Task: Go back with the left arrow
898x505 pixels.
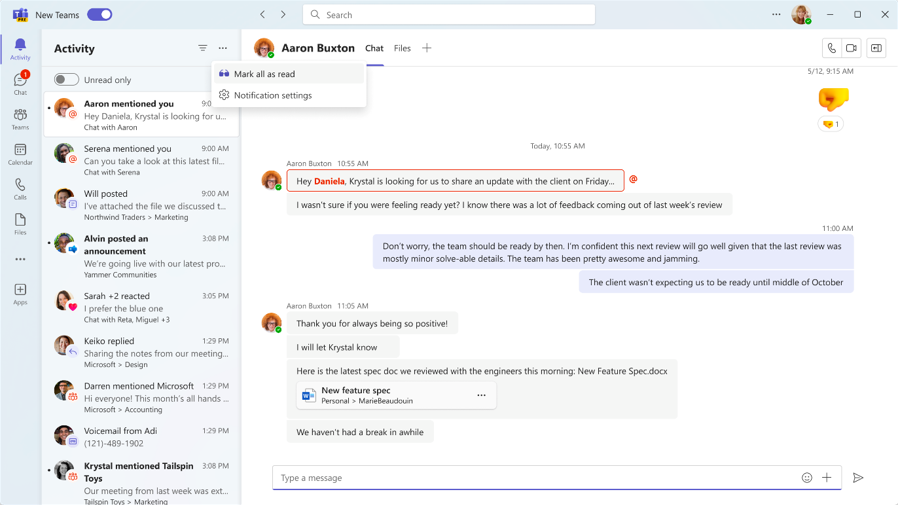Action: coord(262,14)
